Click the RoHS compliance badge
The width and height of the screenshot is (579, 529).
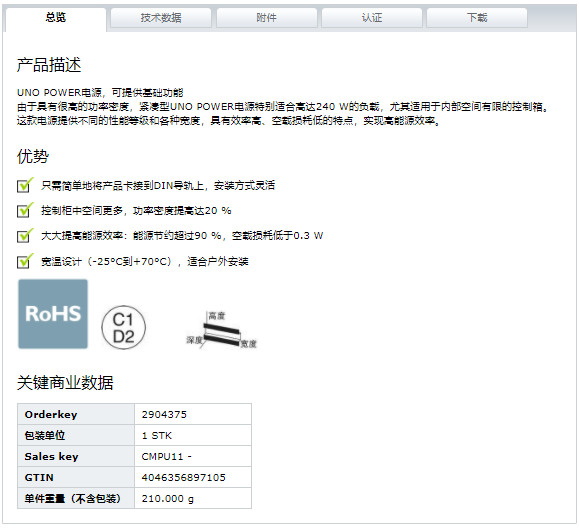tap(53, 314)
